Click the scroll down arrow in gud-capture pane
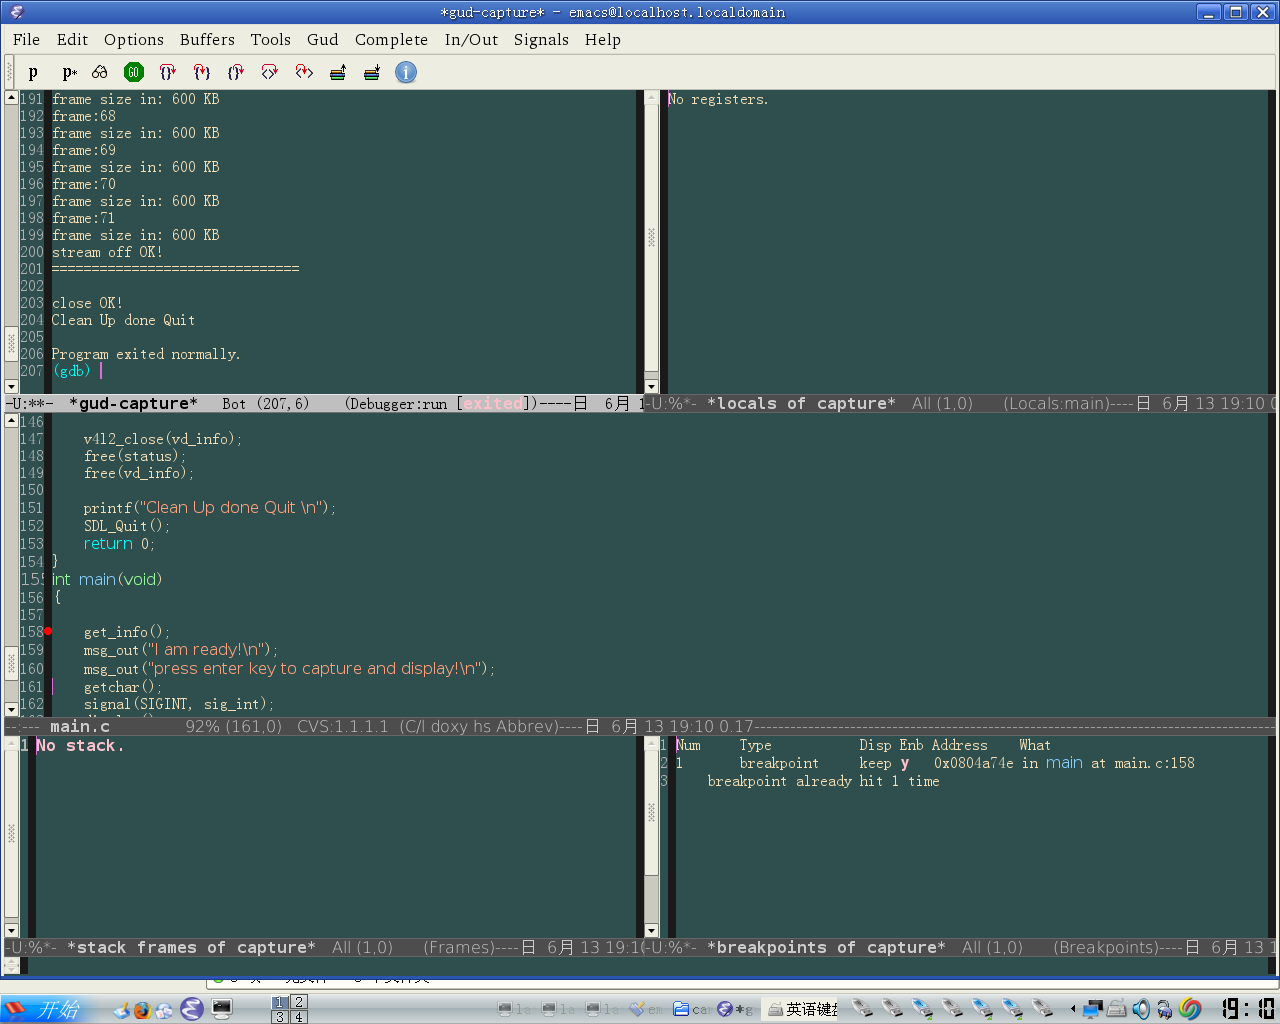This screenshot has width=1280, height=1024. click(x=11, y=386)
